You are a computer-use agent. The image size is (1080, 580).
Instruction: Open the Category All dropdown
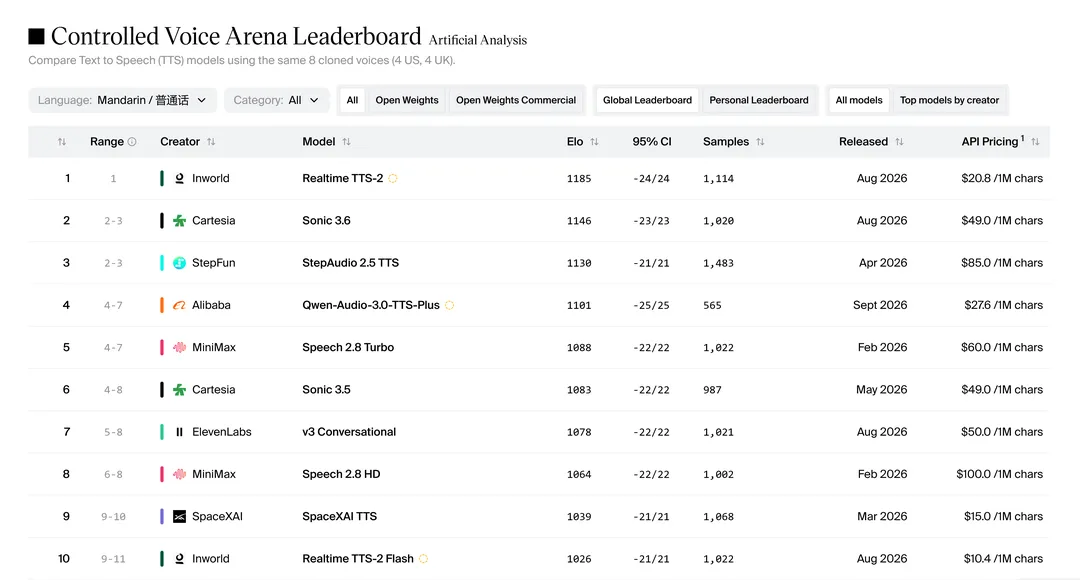(x=276, y=100)
